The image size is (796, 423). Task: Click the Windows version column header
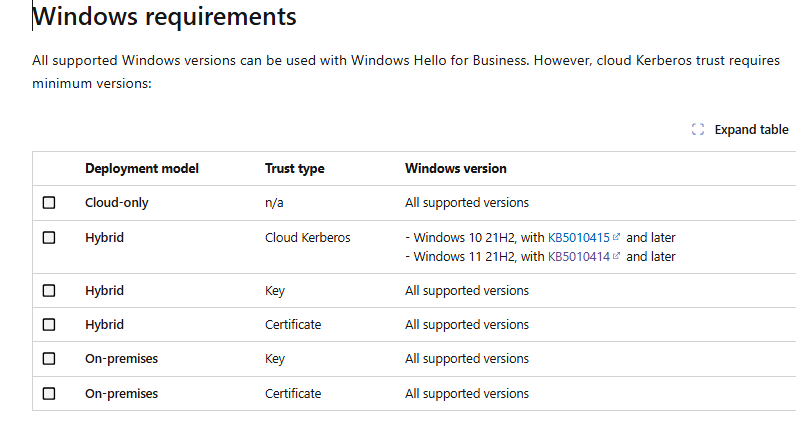(x=456, y=169)
